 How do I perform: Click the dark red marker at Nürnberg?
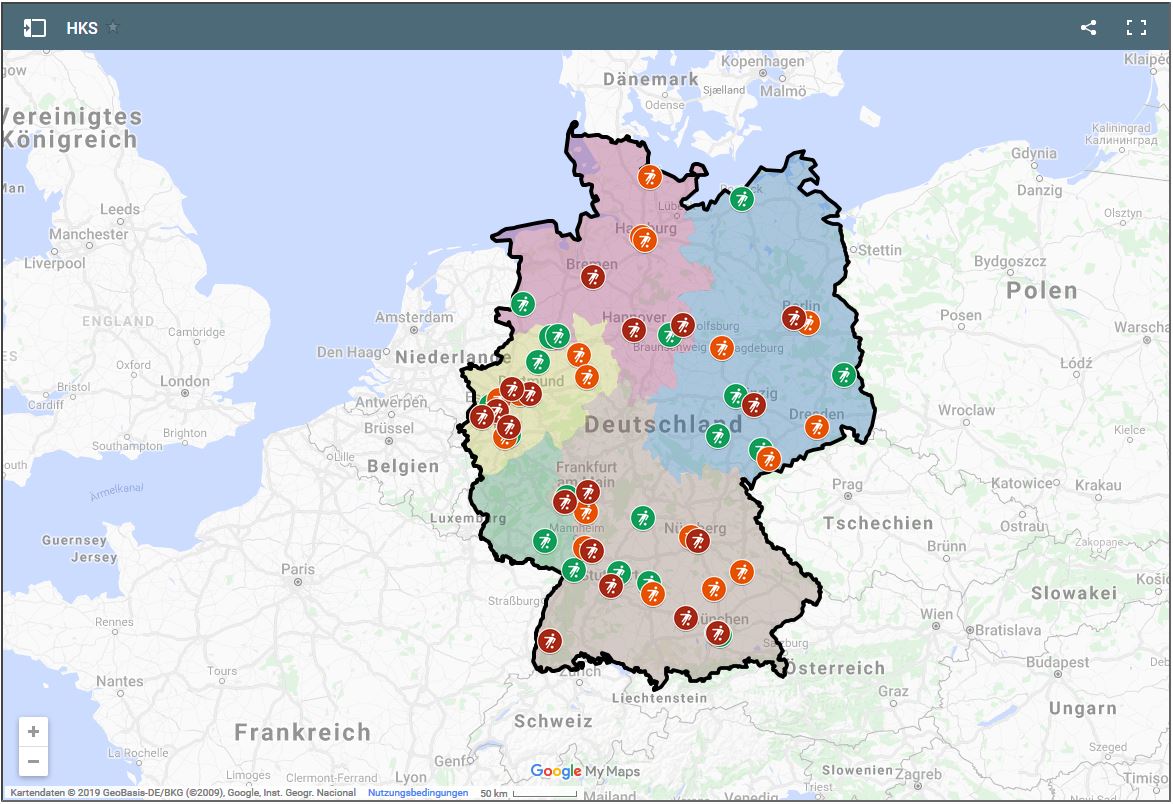[698, 540]
